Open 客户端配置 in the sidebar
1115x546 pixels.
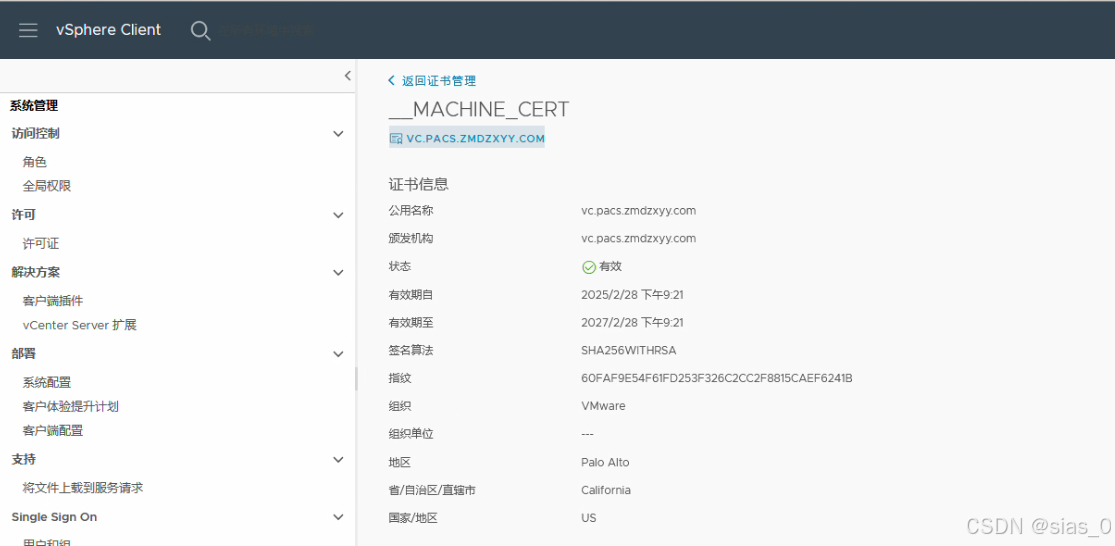coord(53,431)
